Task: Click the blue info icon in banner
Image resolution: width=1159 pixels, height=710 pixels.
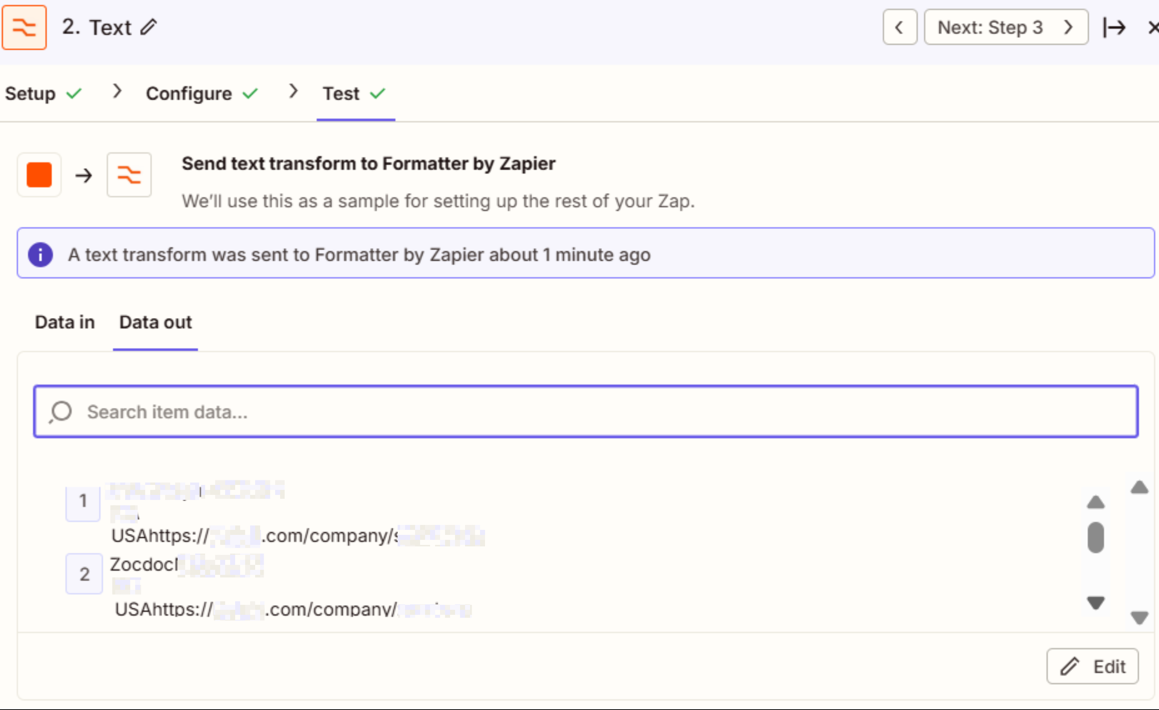Action: [41, 255]
